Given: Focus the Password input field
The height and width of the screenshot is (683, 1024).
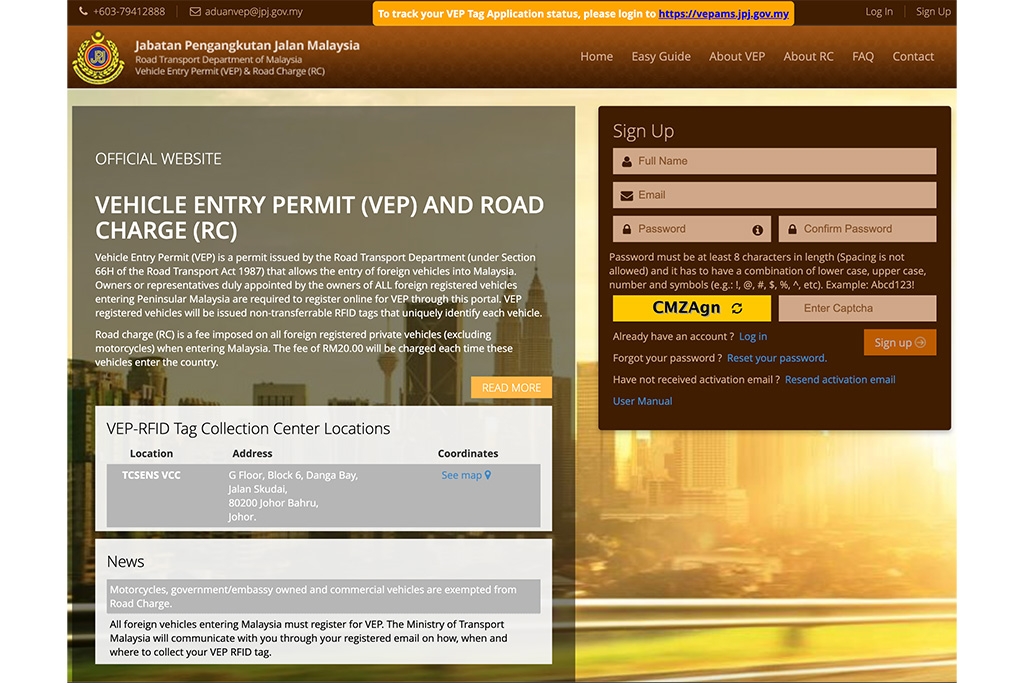Looking at the screenshot, I should pos(692,229).
